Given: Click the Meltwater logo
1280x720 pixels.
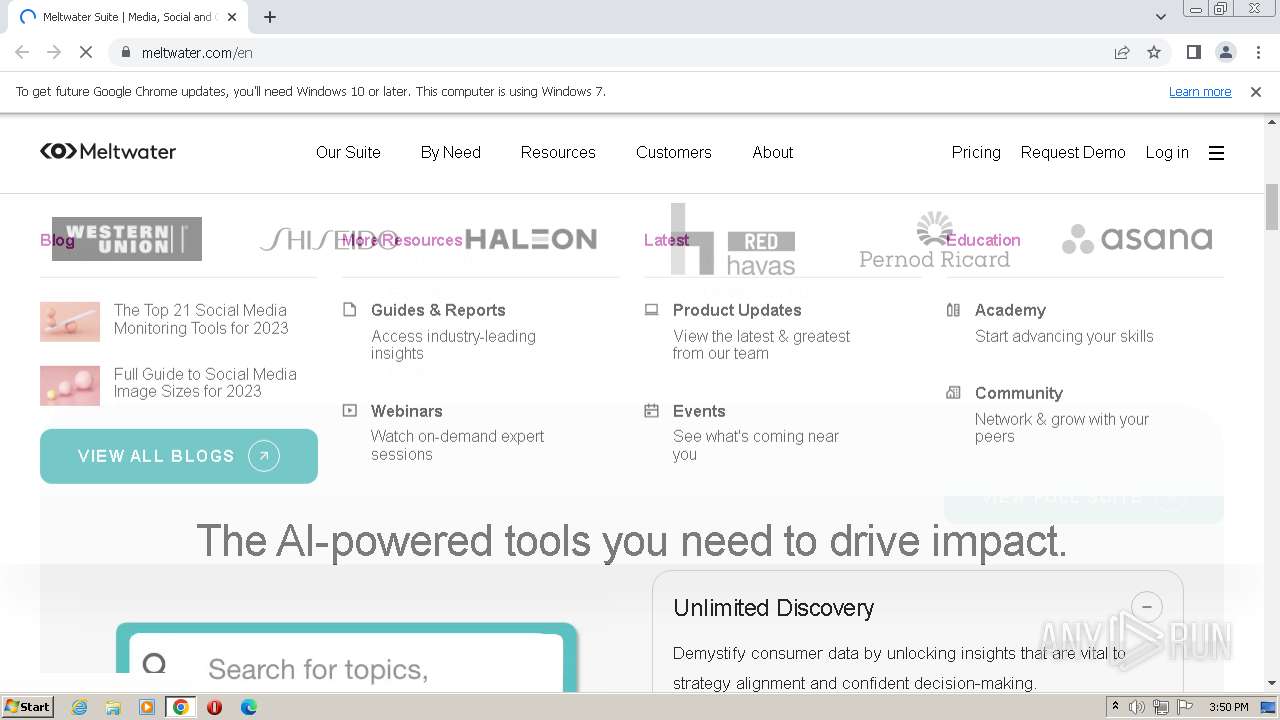Looking at the screenshot, I should pos(108,152).
